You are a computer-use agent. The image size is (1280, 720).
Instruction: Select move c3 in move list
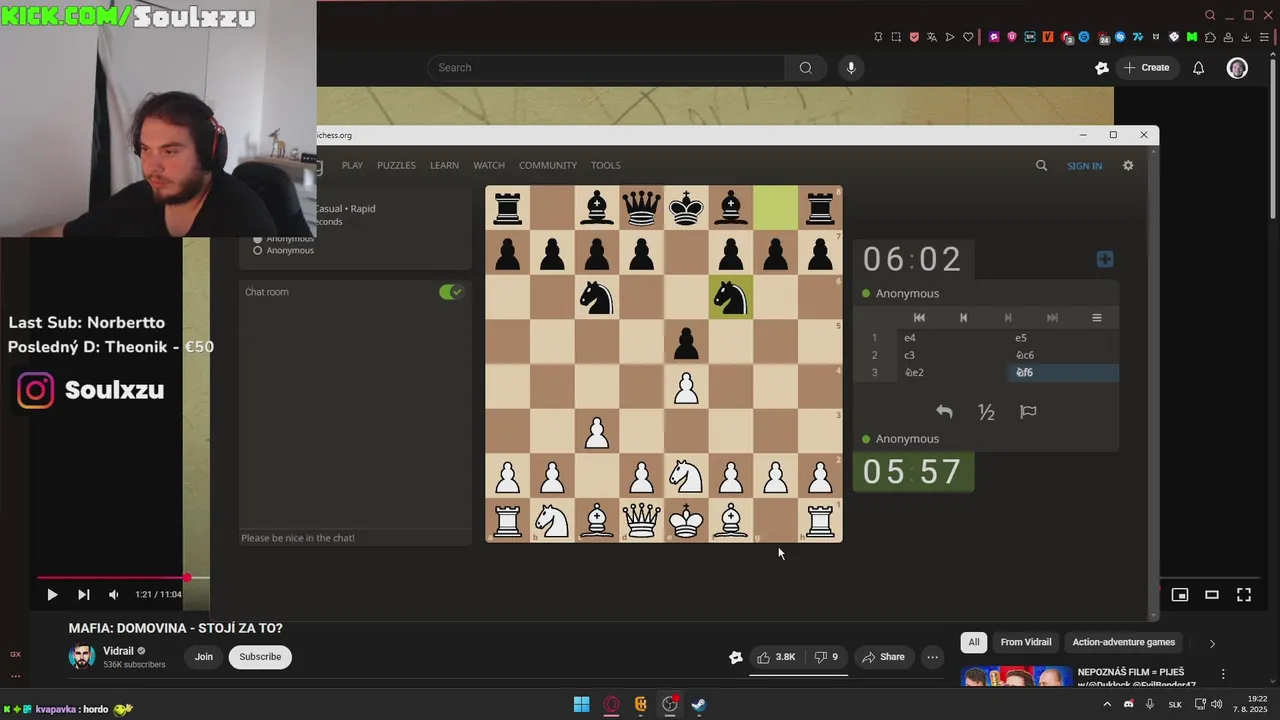[952, 355]
